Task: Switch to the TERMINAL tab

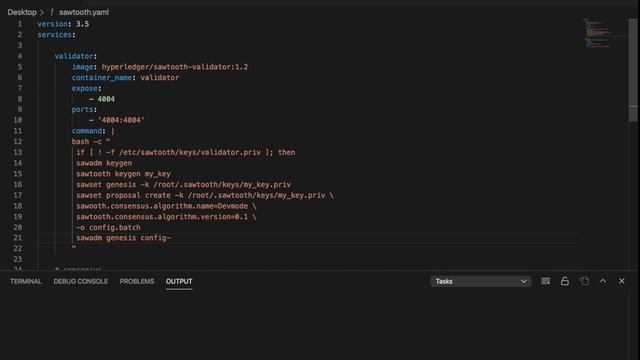Action: [26, 282]
